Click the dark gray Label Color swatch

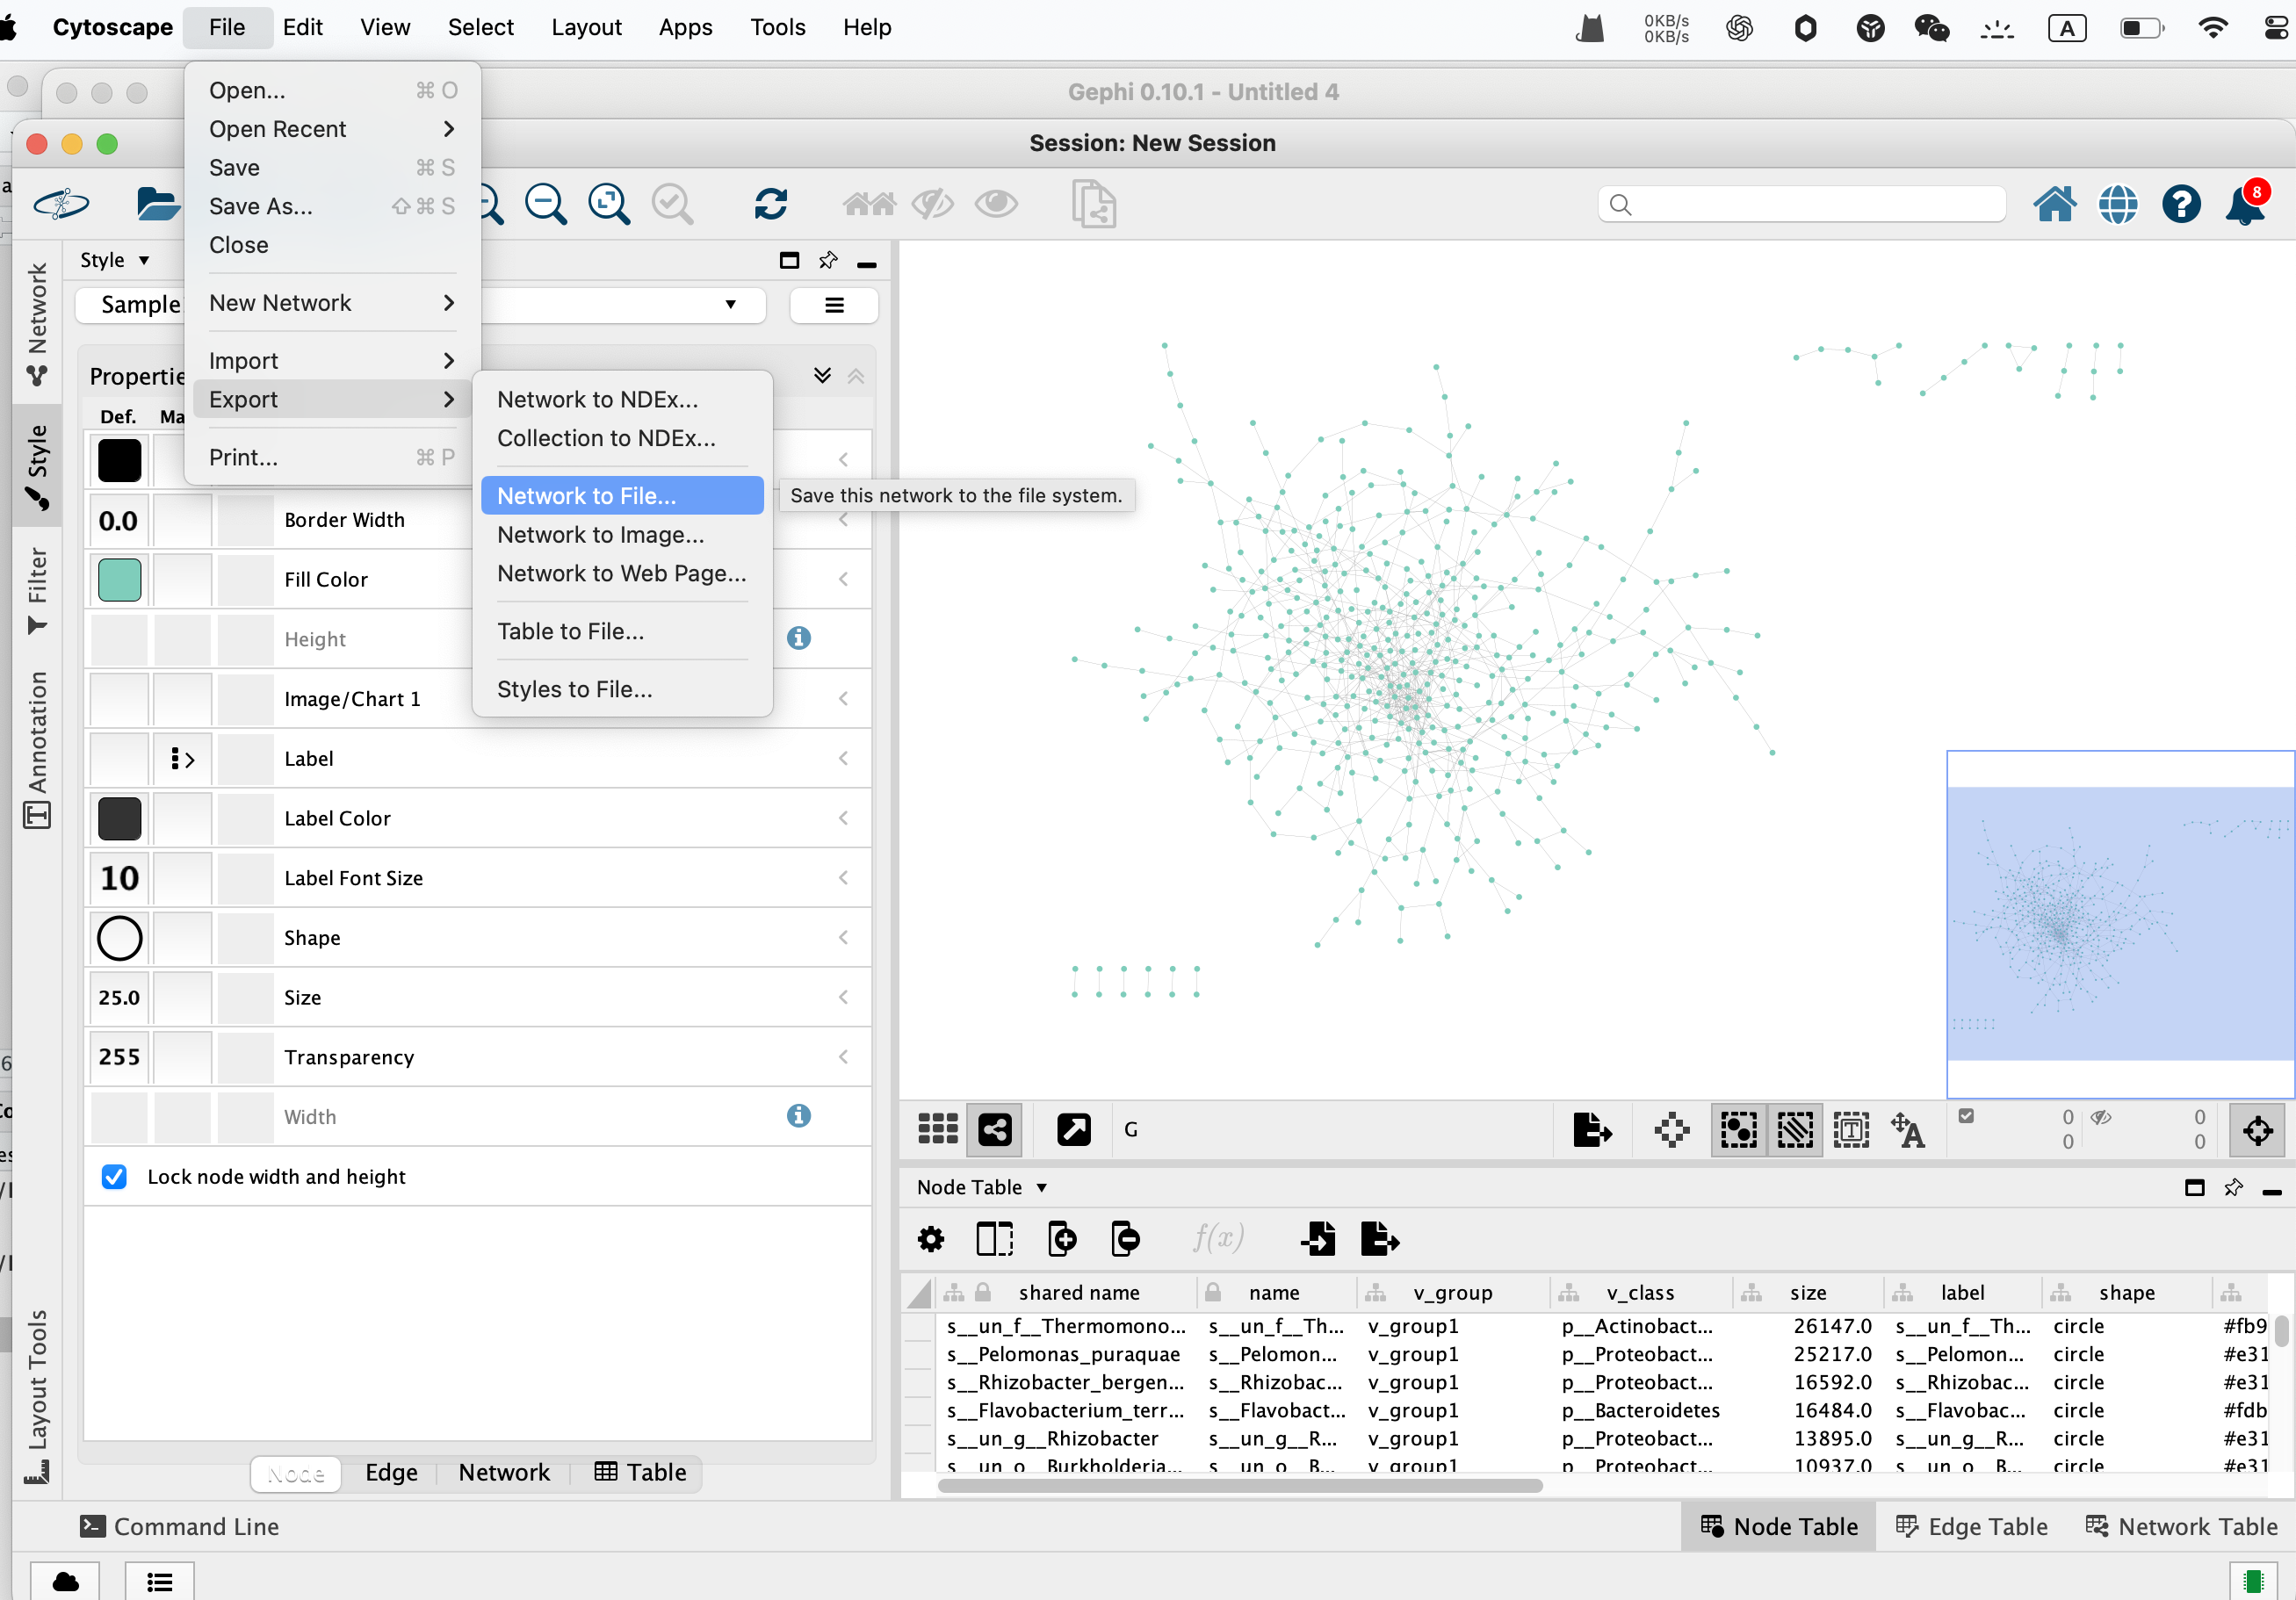tap(119, 818)
